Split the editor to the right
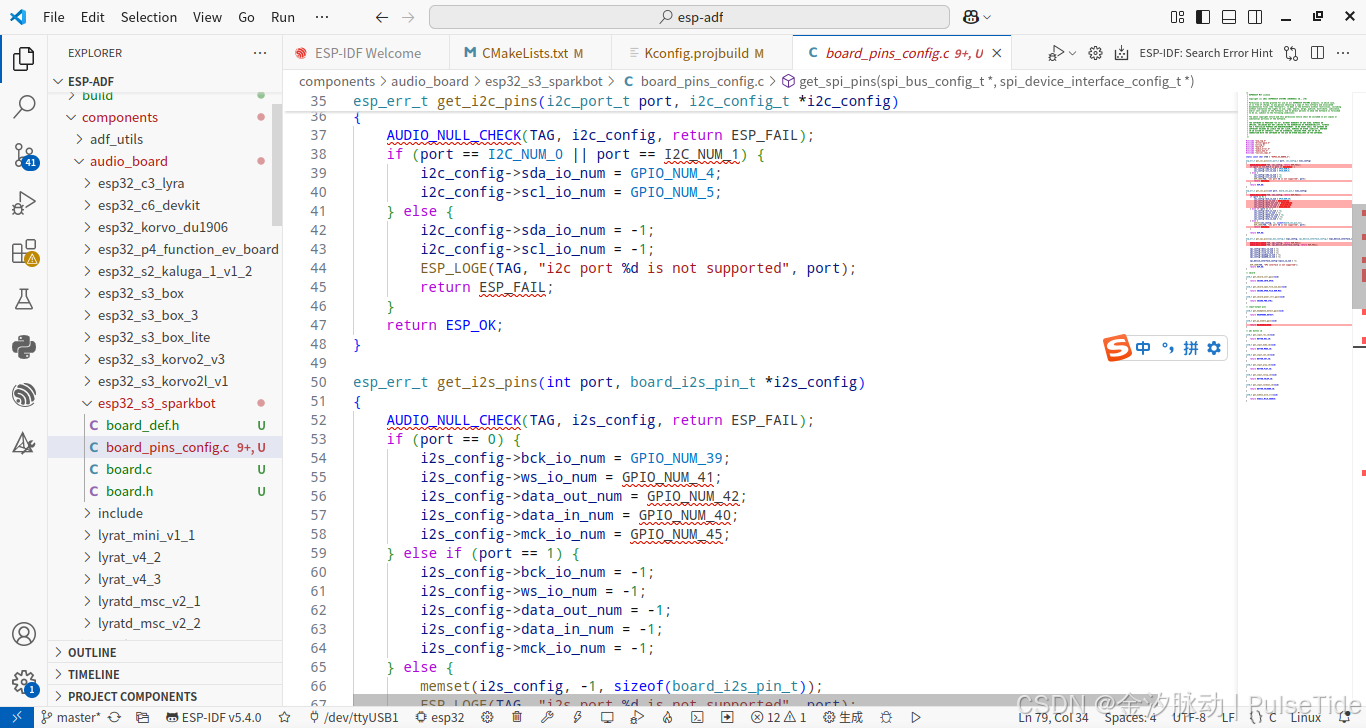Screen dimensions: 1366x728 coord(1317,53)
